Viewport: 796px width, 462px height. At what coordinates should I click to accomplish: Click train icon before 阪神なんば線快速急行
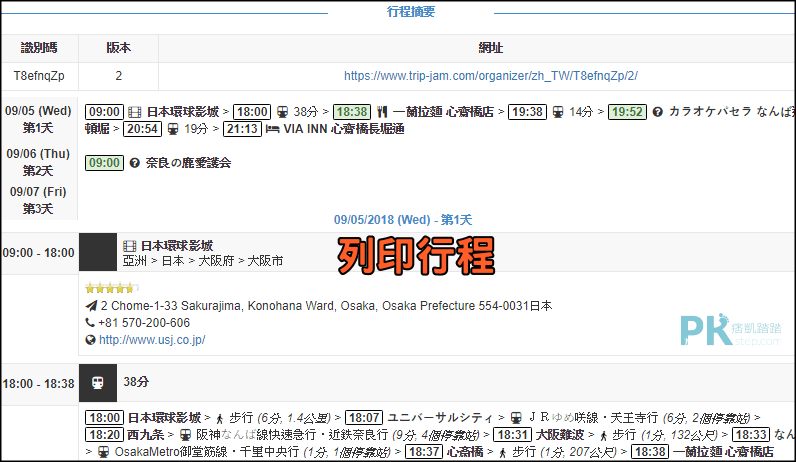(x=186, y=435)
